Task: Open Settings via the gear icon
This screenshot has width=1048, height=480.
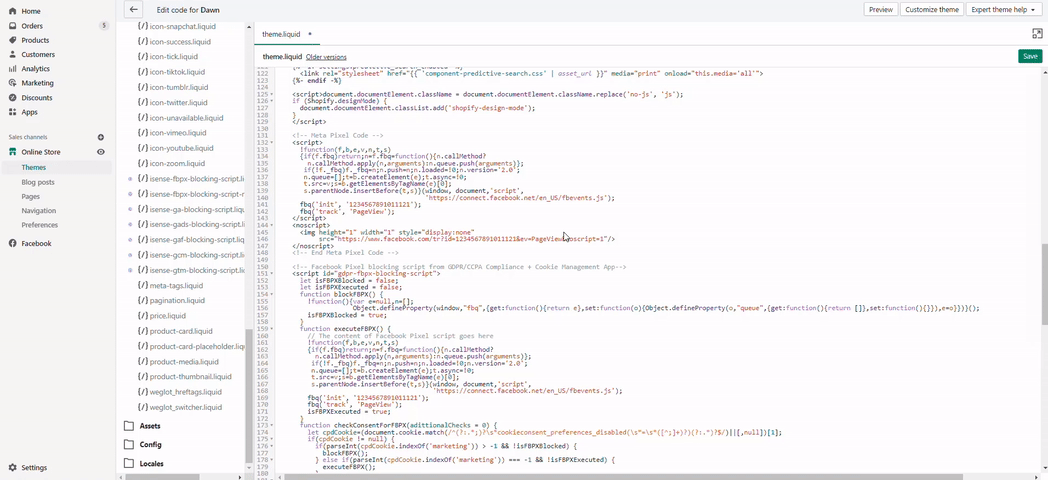Action: [x=13, y=467]
